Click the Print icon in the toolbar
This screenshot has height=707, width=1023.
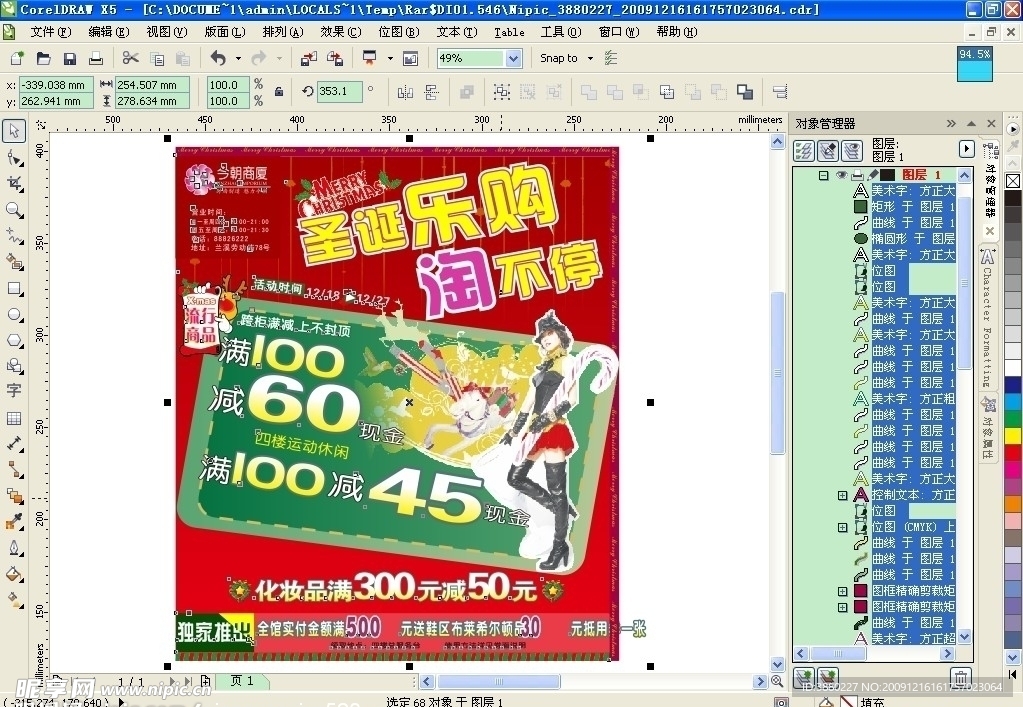(96, 58)
